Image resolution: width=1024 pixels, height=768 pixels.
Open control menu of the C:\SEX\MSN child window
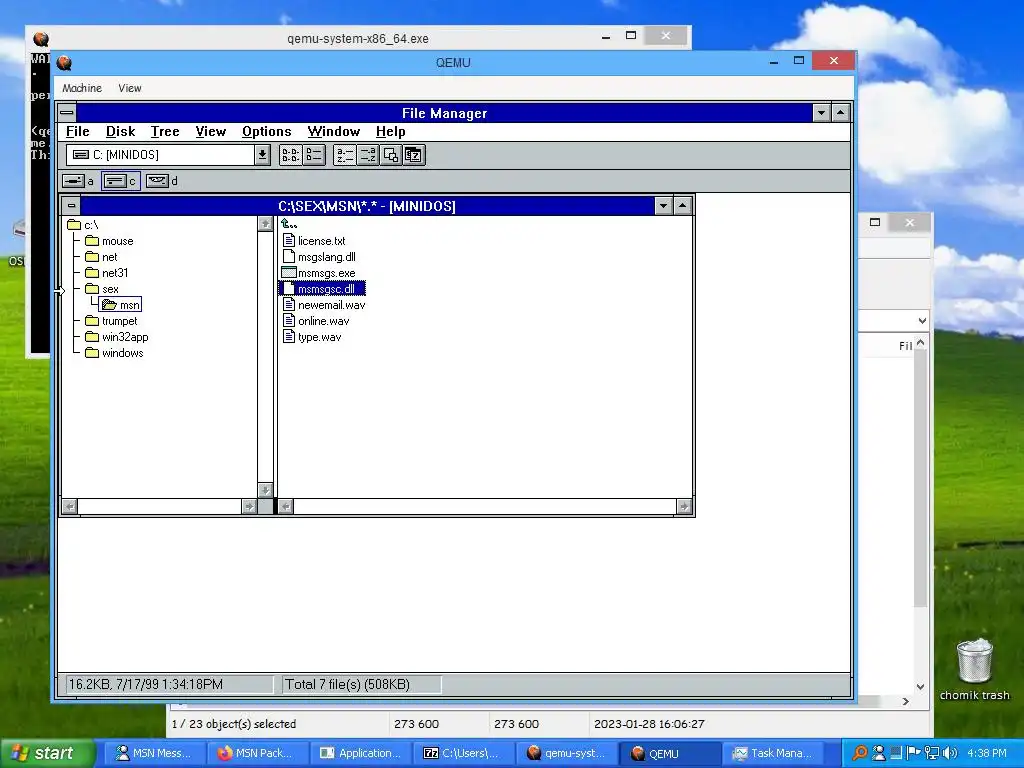[71, 206]
